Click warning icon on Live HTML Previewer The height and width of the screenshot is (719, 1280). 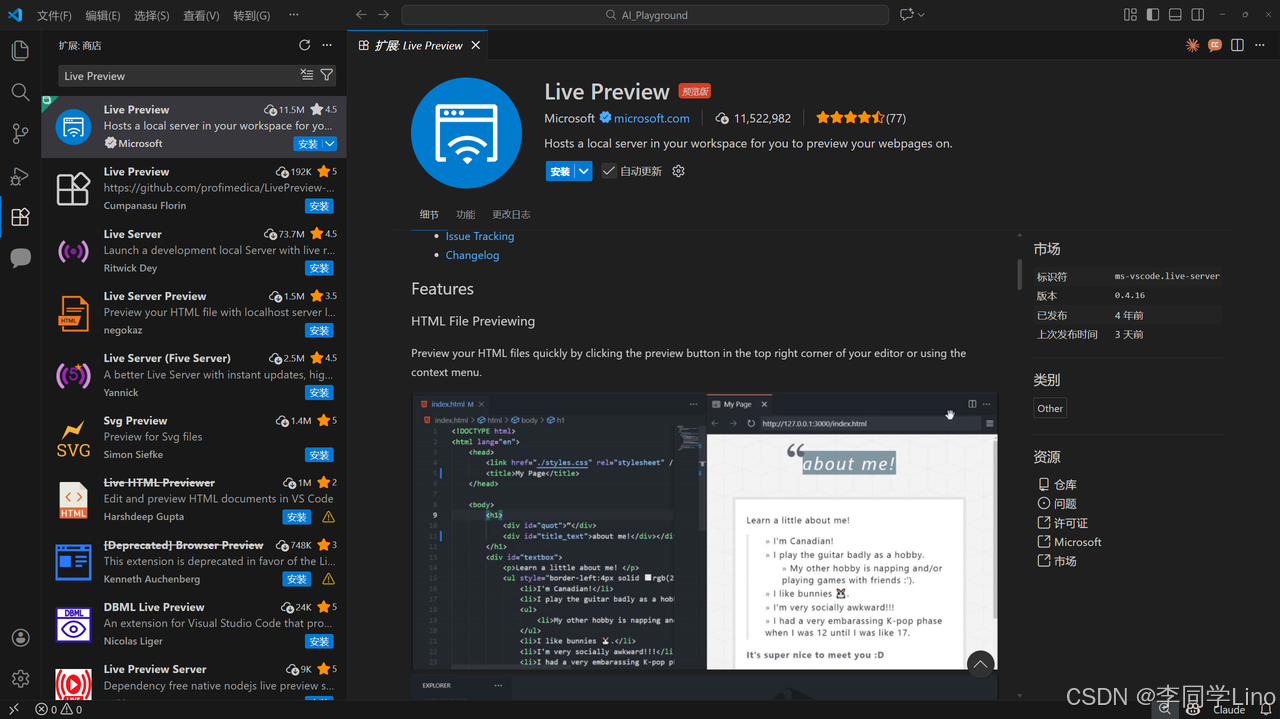point(329,517)
